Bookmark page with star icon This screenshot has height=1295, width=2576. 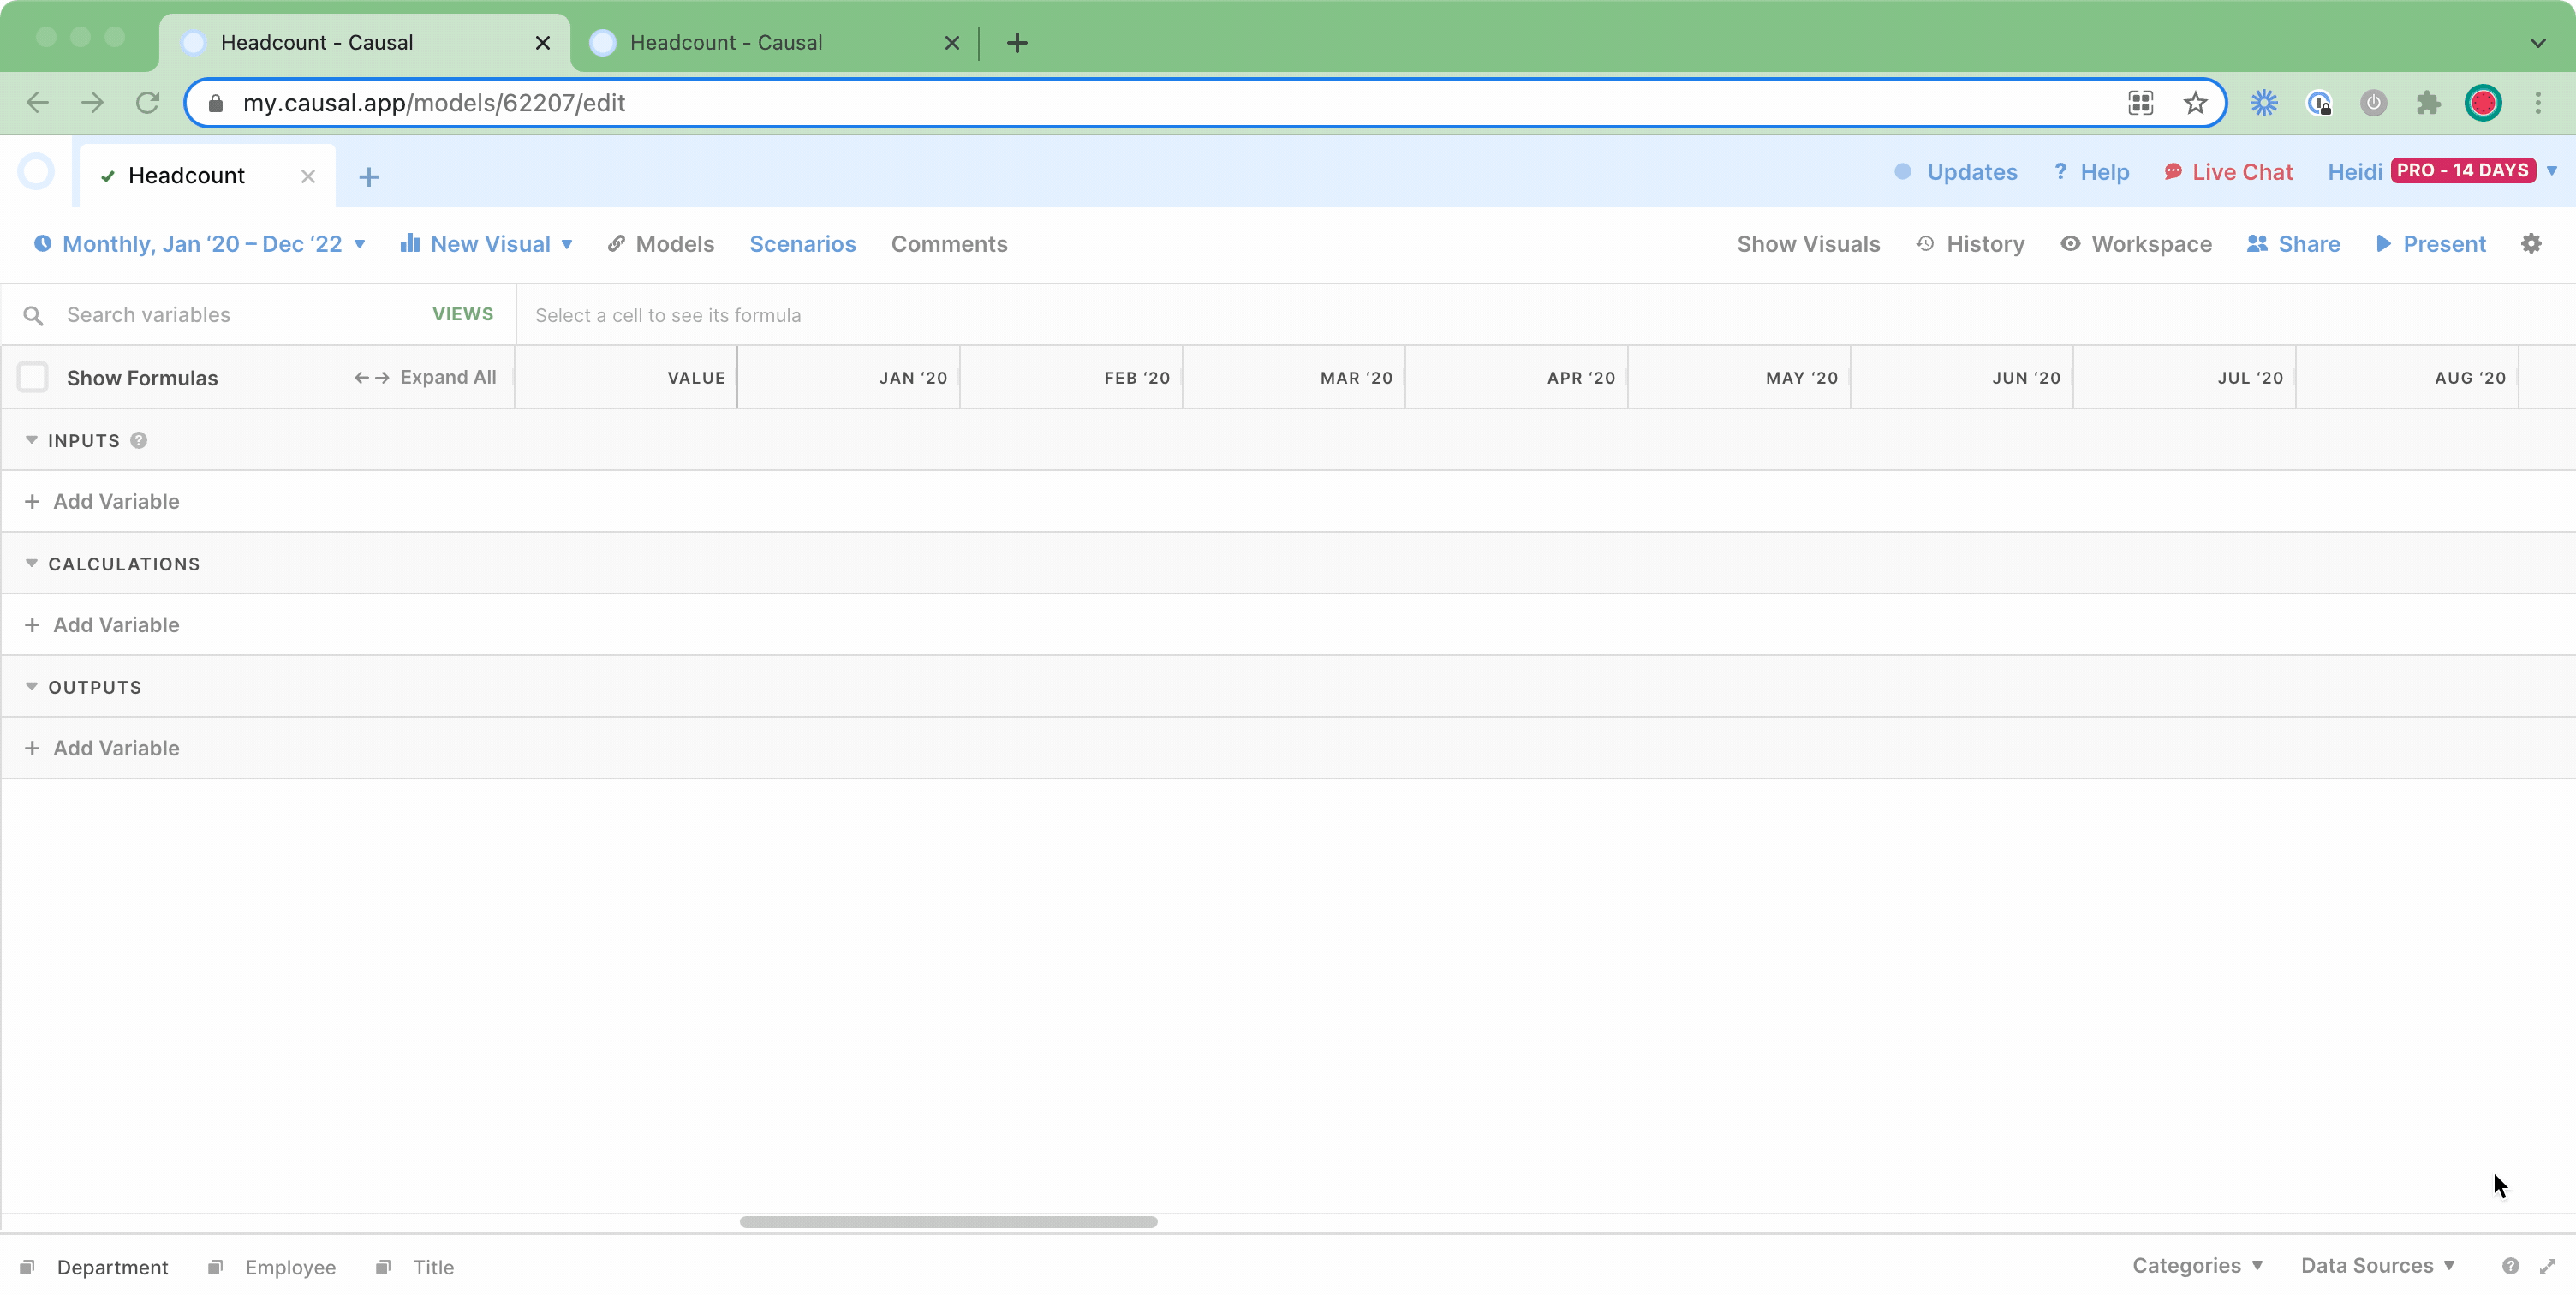tap(2195, 103)
